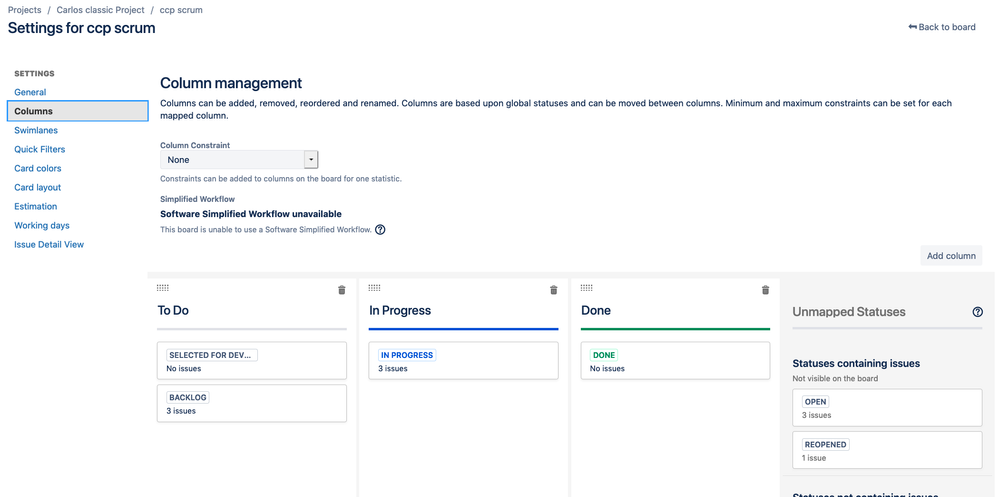The height and width of the screenshot is (497, 999).
Task: Click the In Progress column title
Action: point(400,311)
